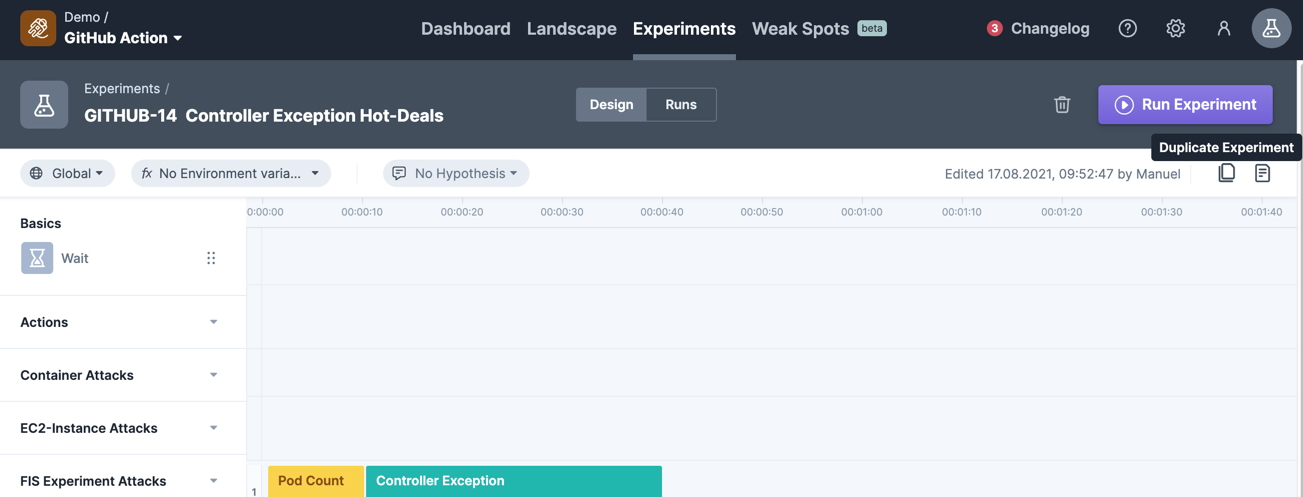Open the help question mark icon
The image size is (1303, 497).
[x=1127, y=28]
